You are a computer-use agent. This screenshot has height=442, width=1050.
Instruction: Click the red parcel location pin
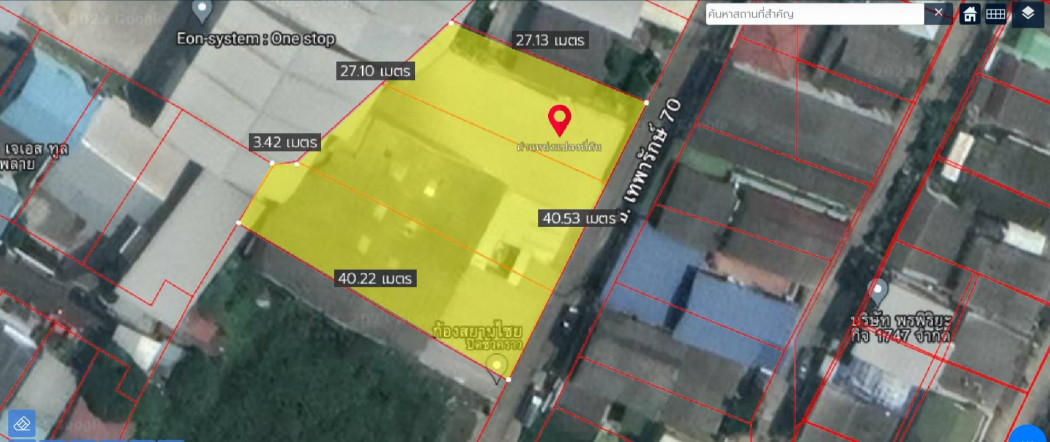[x=558, y=121]
